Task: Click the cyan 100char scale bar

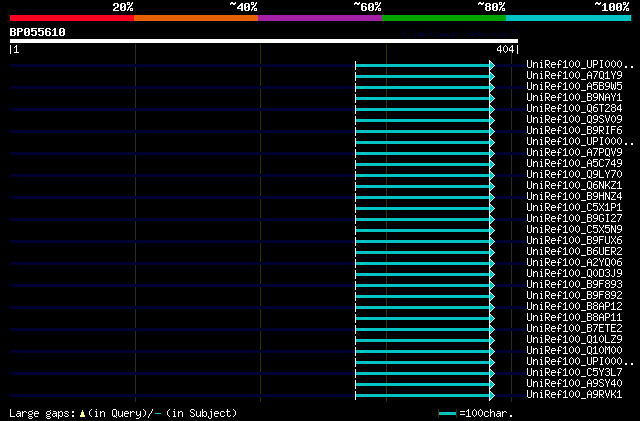Action: point(447,414)
